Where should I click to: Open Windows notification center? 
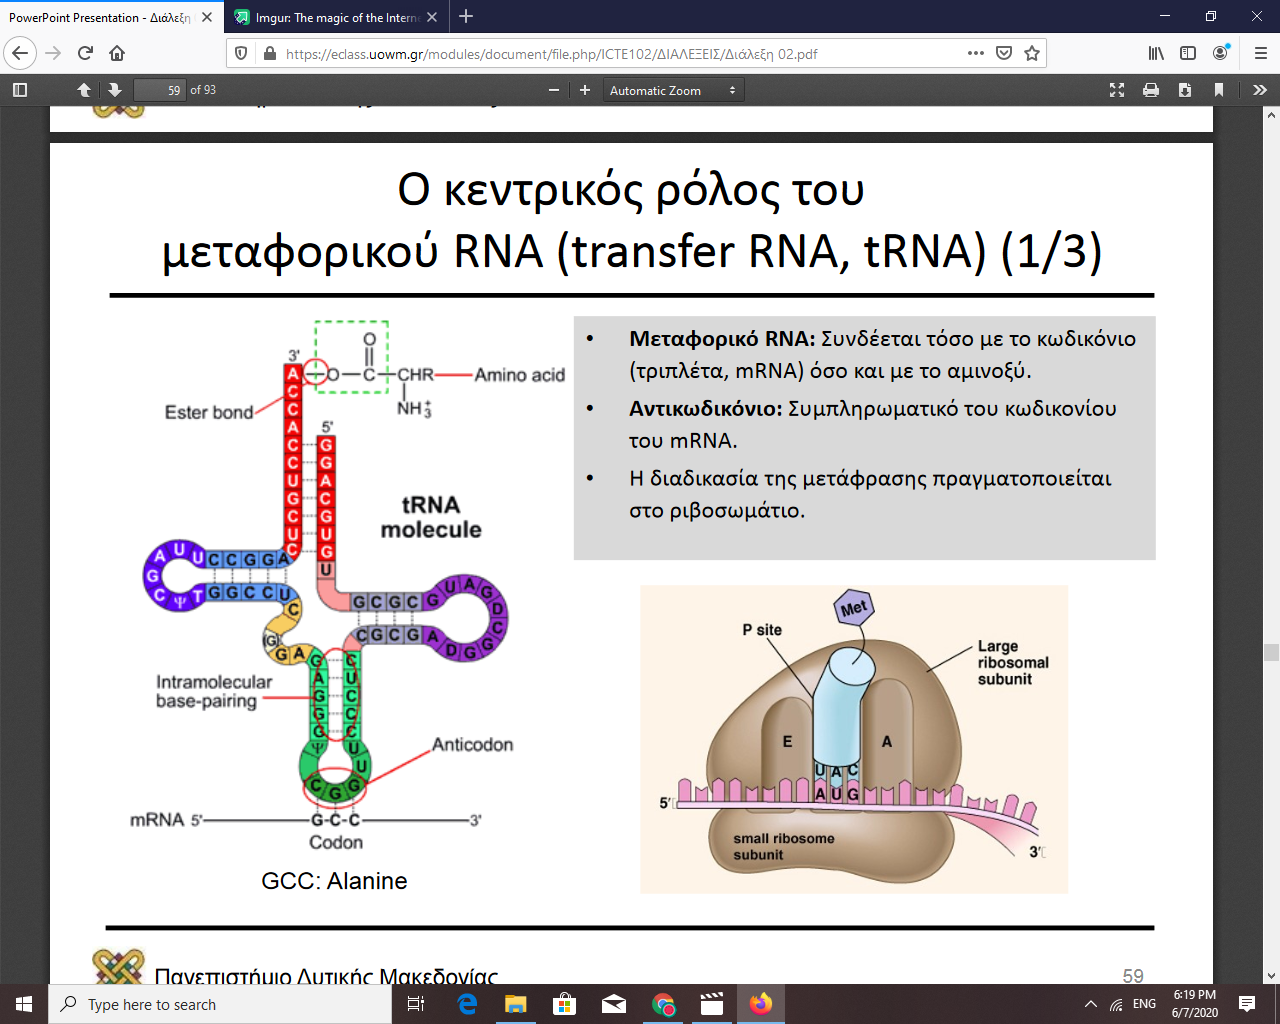(x=1247, y=1004)
